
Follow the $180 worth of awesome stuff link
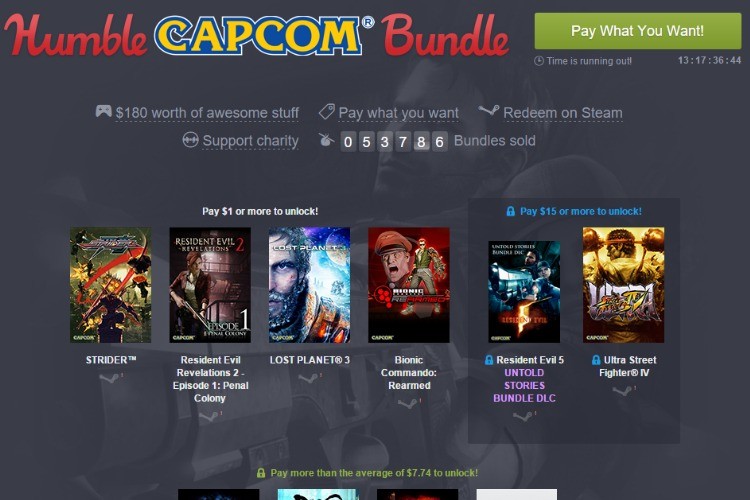(x=207, y=113)
